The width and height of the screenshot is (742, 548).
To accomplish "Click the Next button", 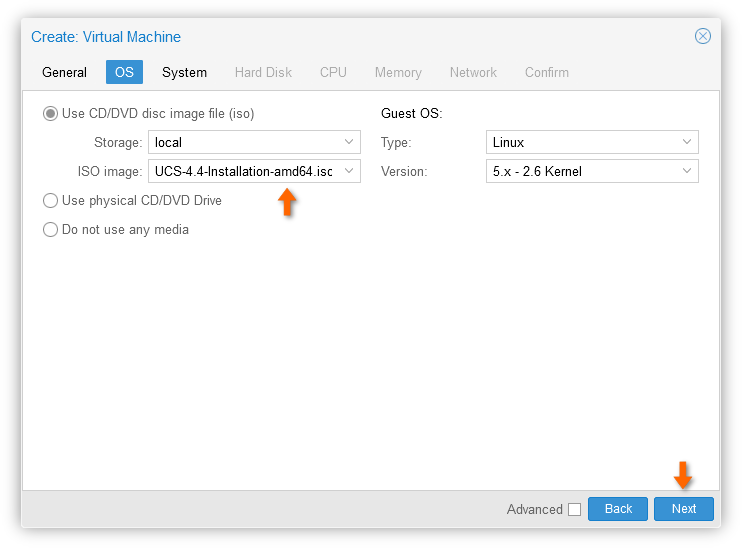I will coord(684,509).
